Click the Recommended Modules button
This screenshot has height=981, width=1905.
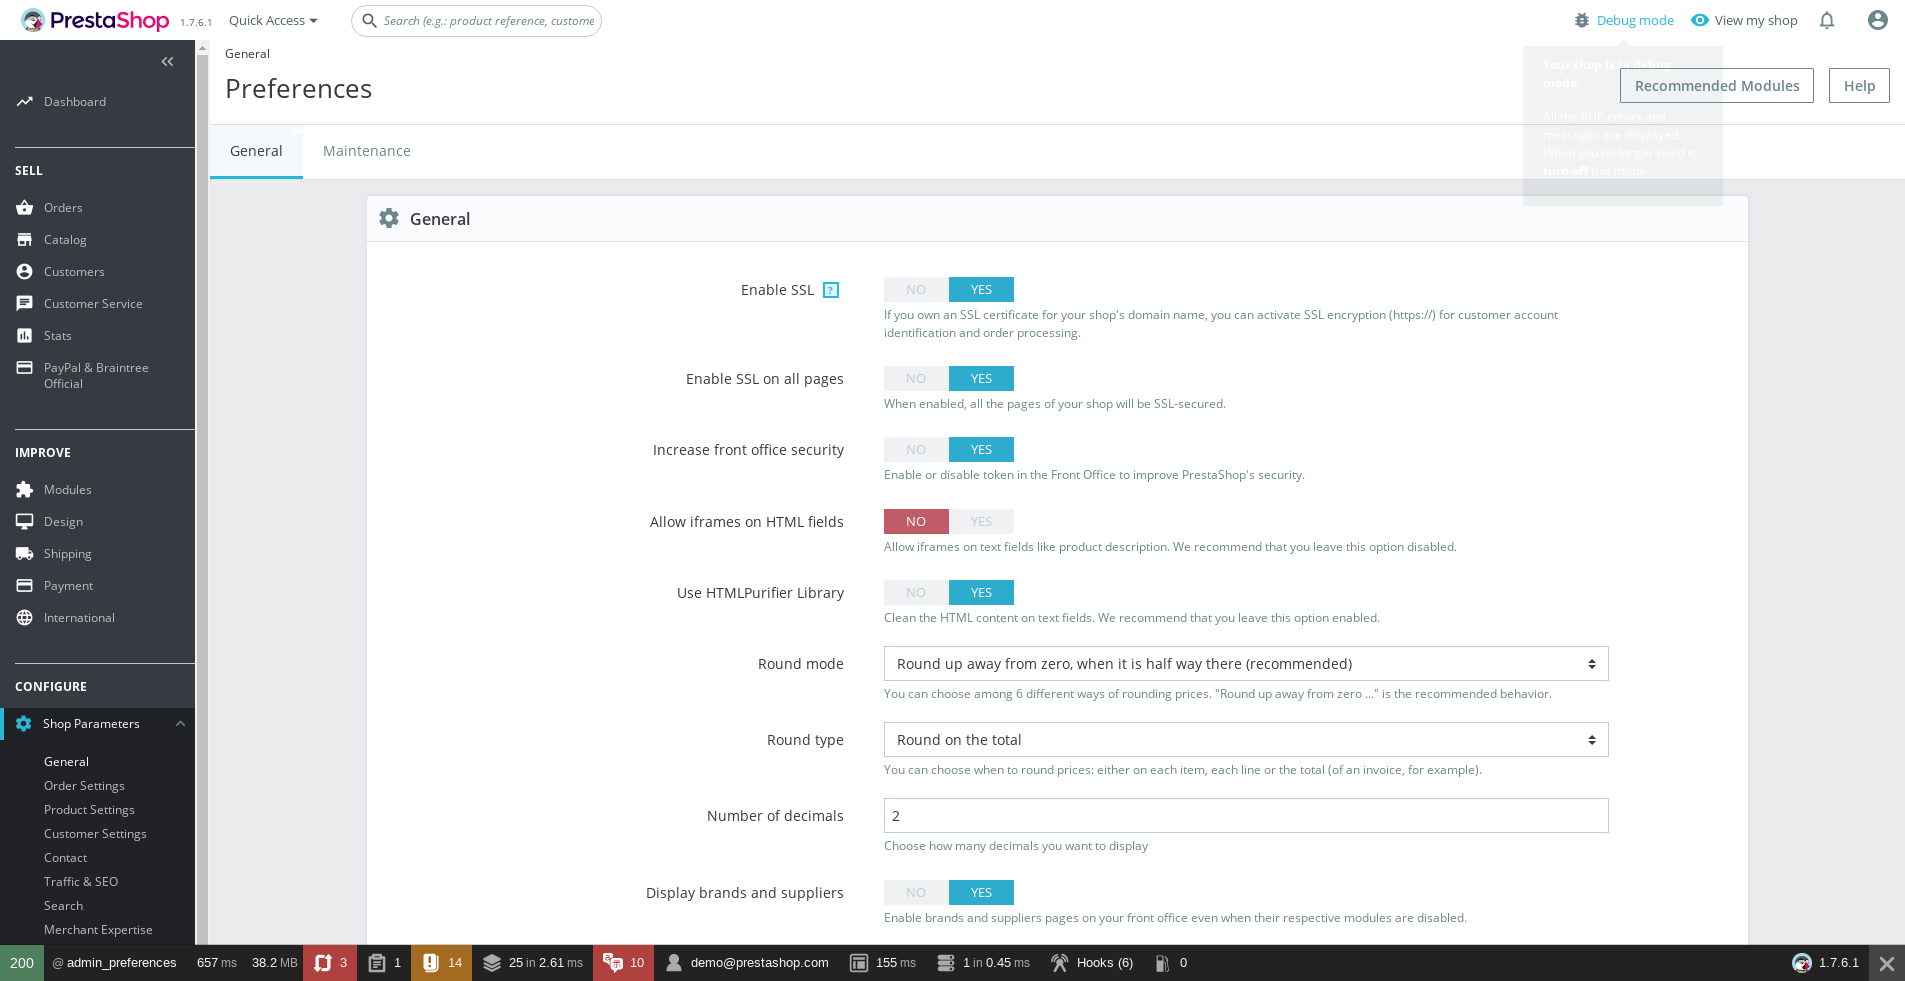click(1717, 86)
